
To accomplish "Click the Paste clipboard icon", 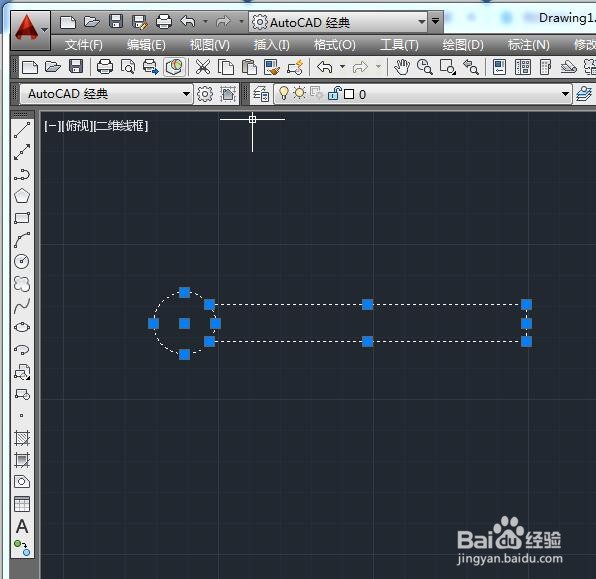I will [249, 67].
